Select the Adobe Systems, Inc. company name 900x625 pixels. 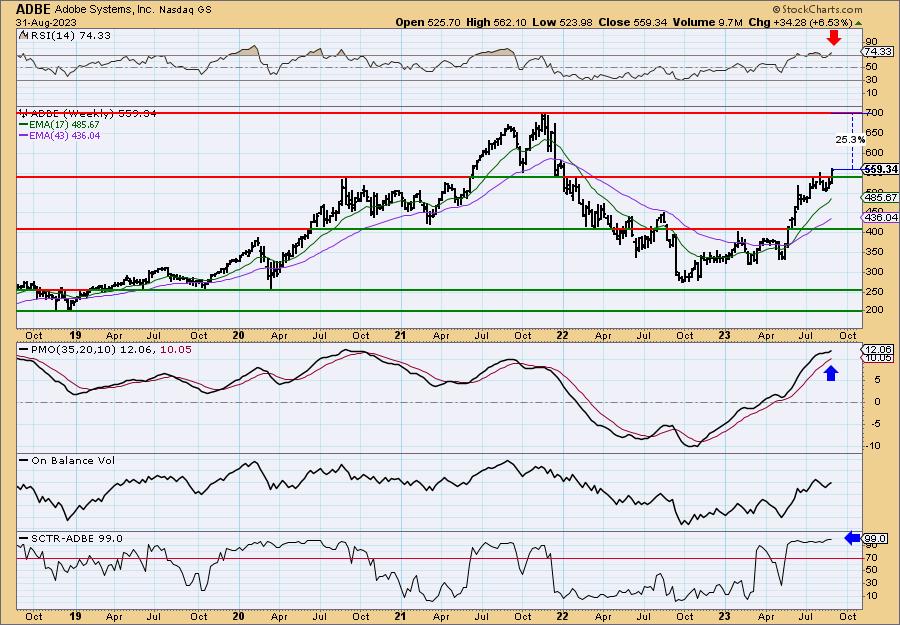(103, 10)
